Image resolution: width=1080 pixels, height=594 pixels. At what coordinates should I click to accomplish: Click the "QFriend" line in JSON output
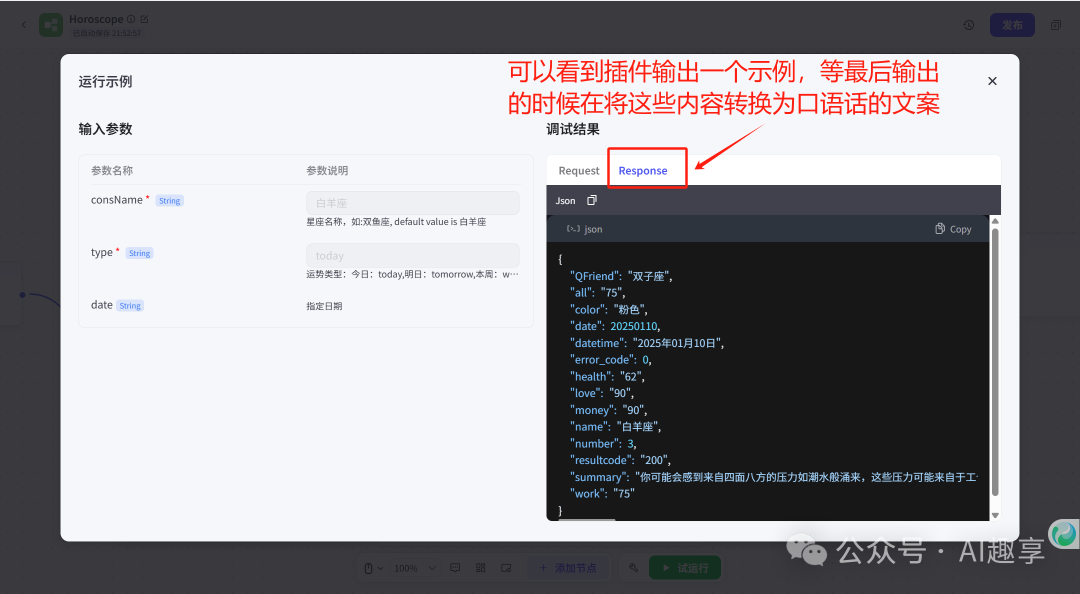coord(621,276)
